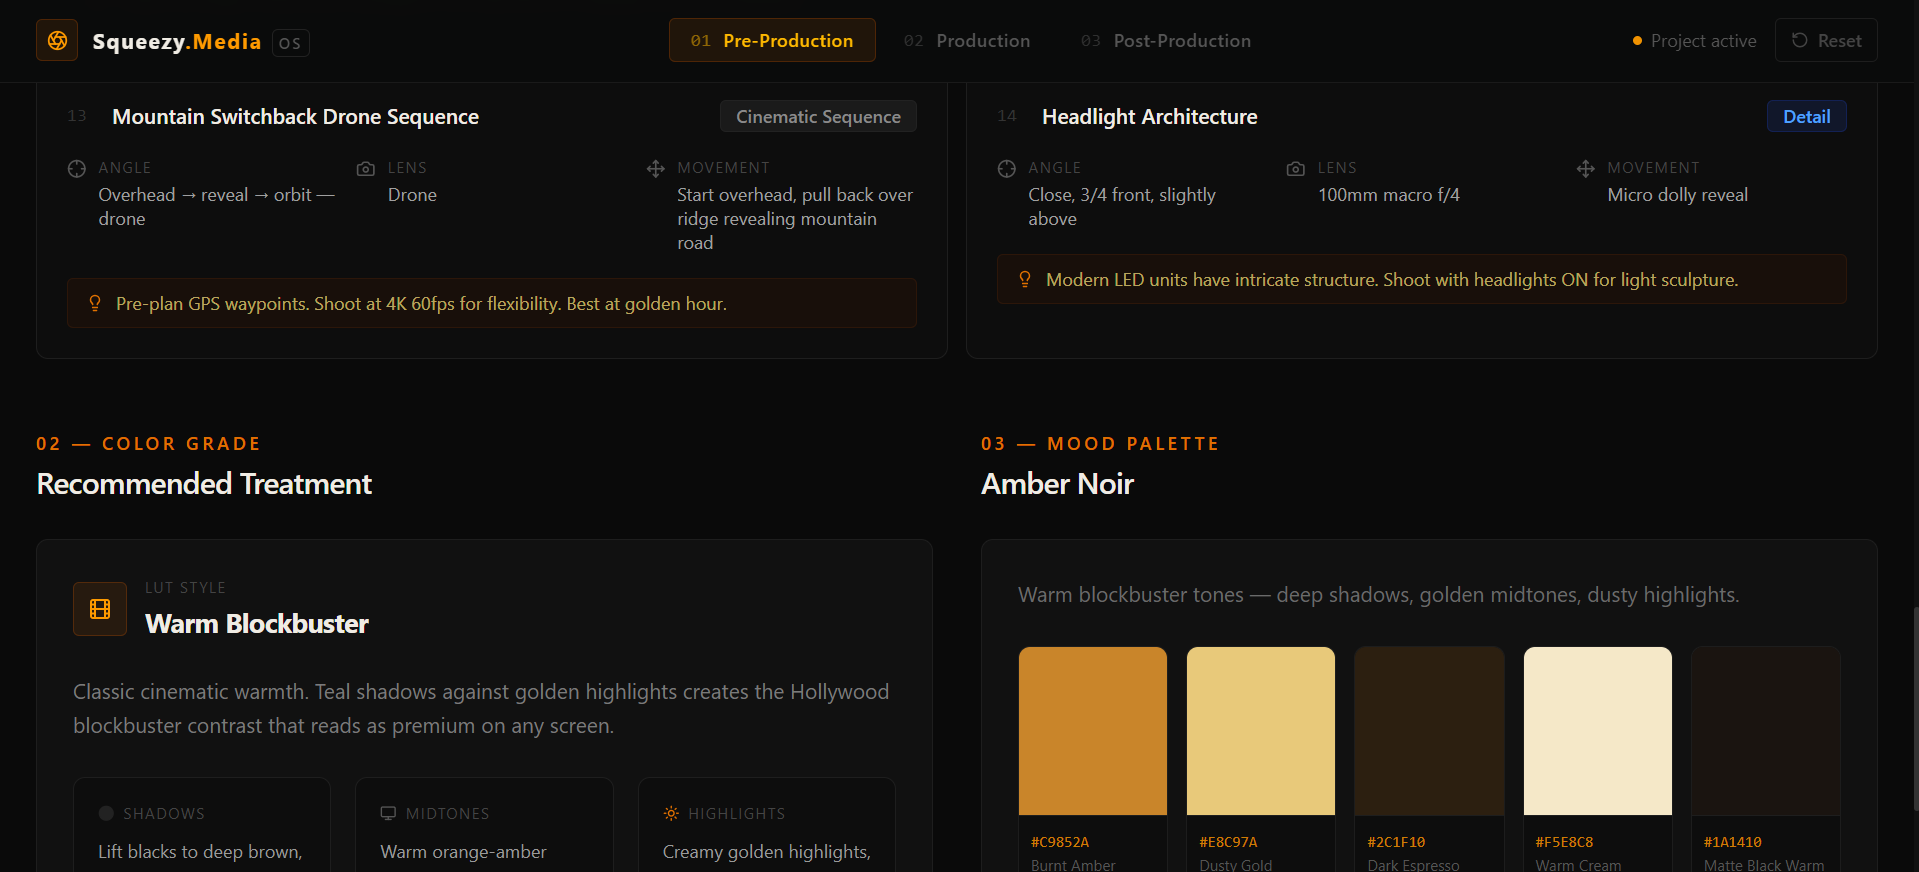Screen dimensions: 1919x872
Task: Click the Movement arrows icon in shot 14
Action: point(1586,169)
